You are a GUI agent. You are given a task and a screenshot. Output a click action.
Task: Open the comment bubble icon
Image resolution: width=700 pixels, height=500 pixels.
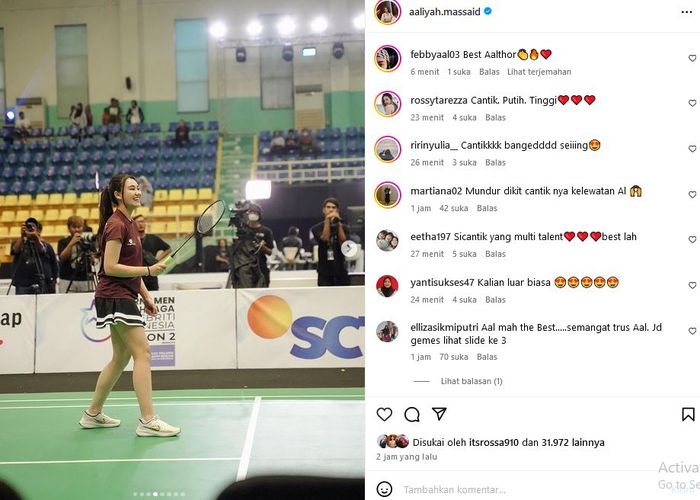(412, 414)
